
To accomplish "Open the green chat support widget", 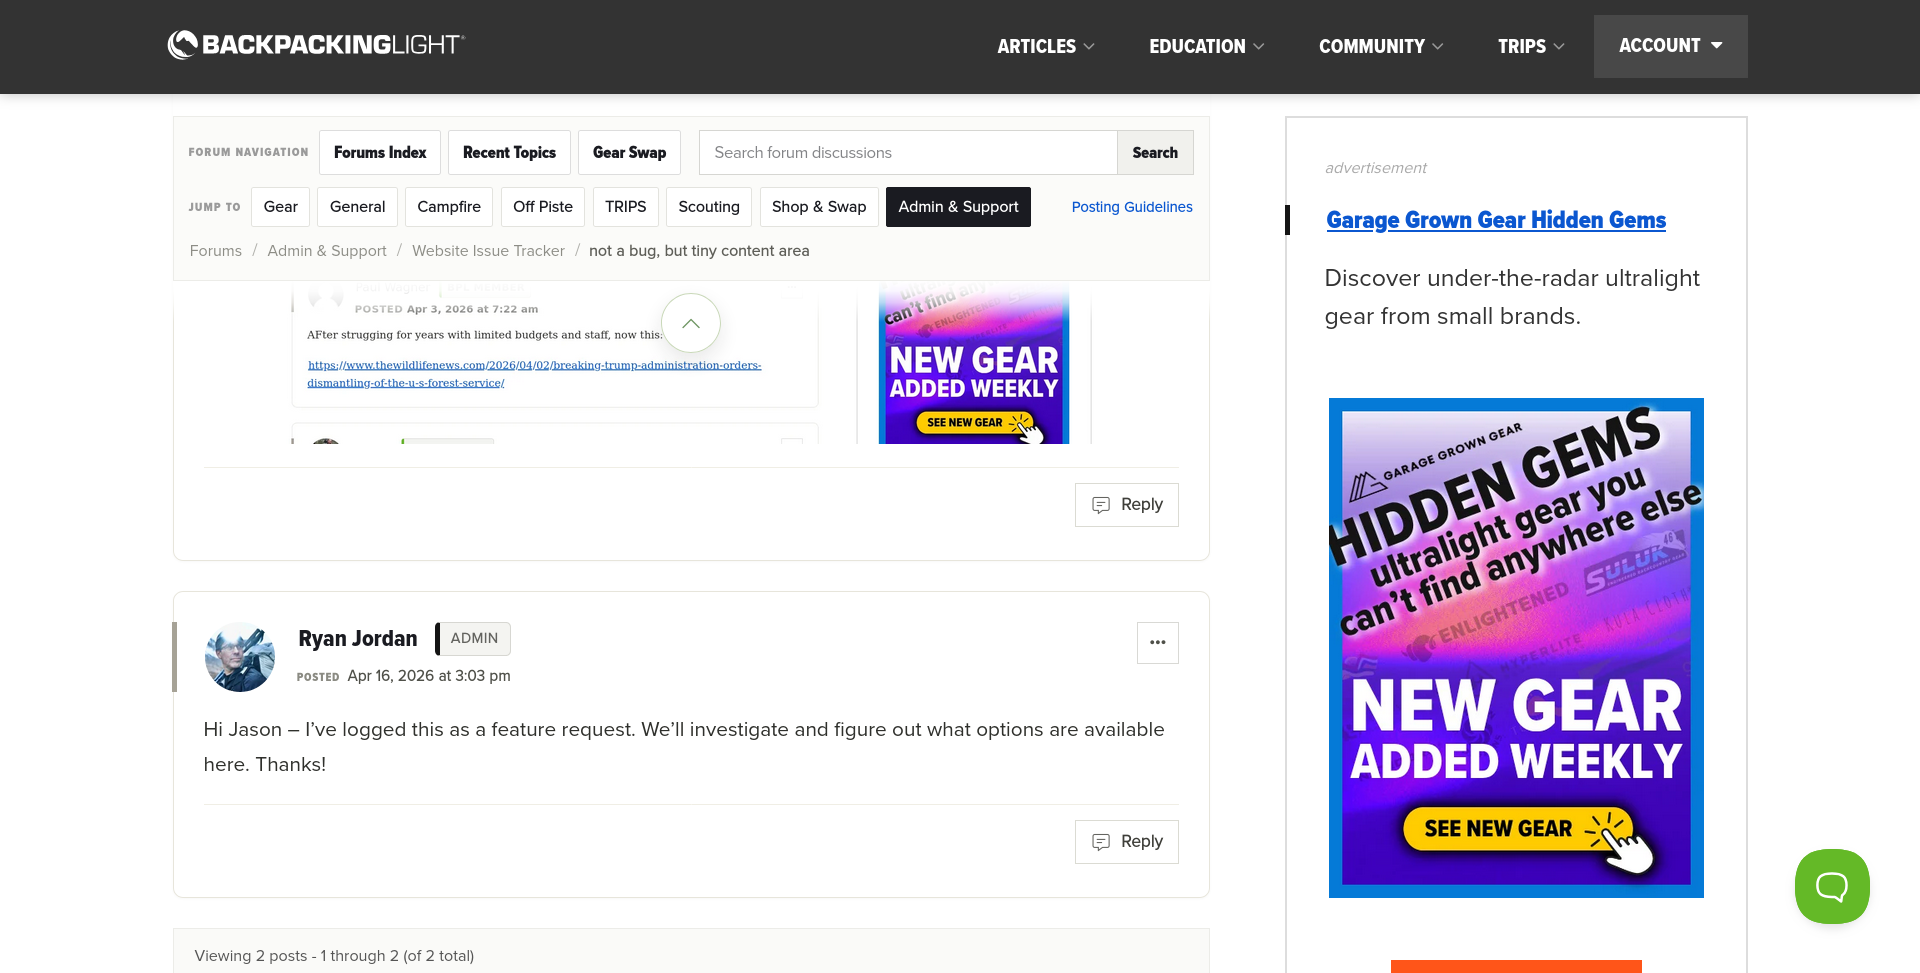I will click(1832, 886).
